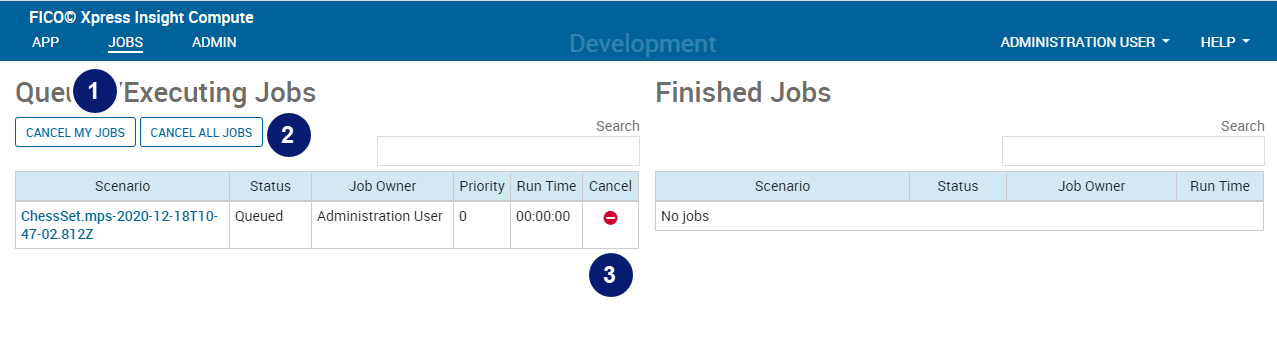Click the Cancel All Jobs button
Viewport: 1277px width, 361px height.
click(x=201, y=132)
